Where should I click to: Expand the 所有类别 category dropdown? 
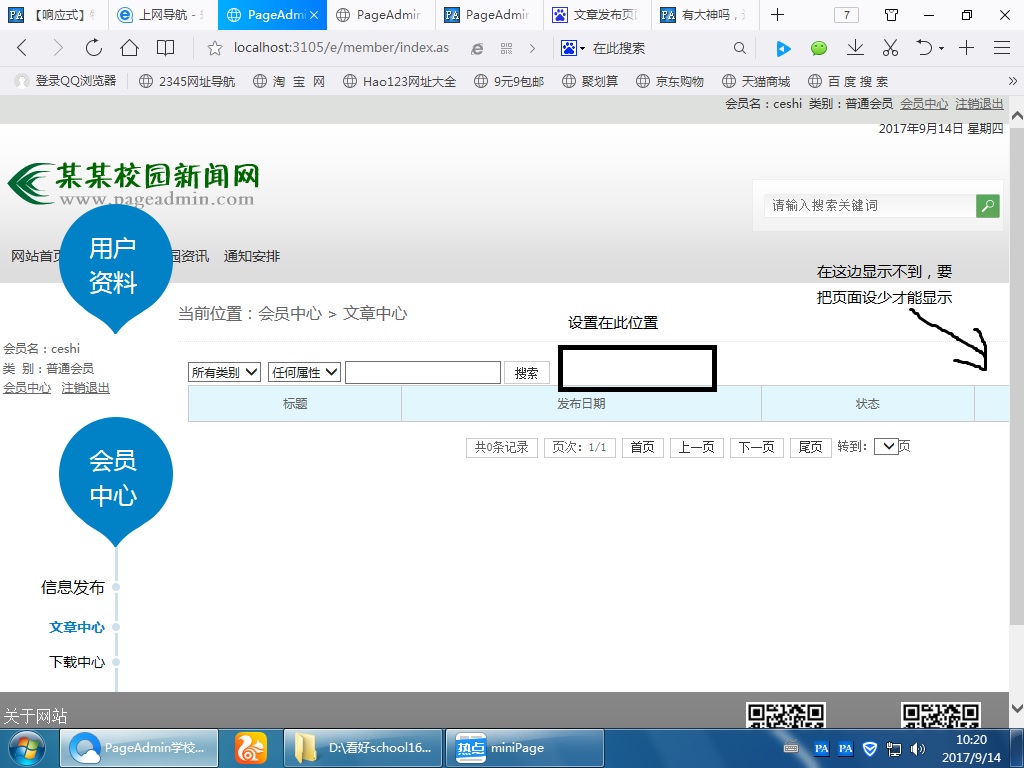click(x=225, y=372)
